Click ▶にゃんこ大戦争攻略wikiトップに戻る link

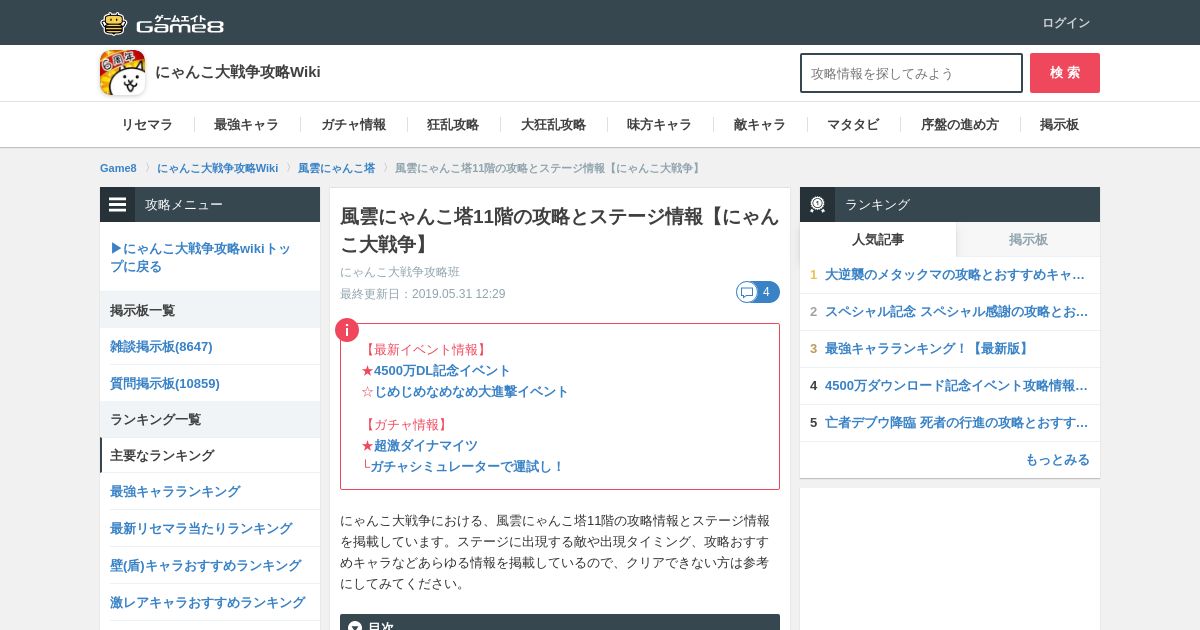[201, 257]
